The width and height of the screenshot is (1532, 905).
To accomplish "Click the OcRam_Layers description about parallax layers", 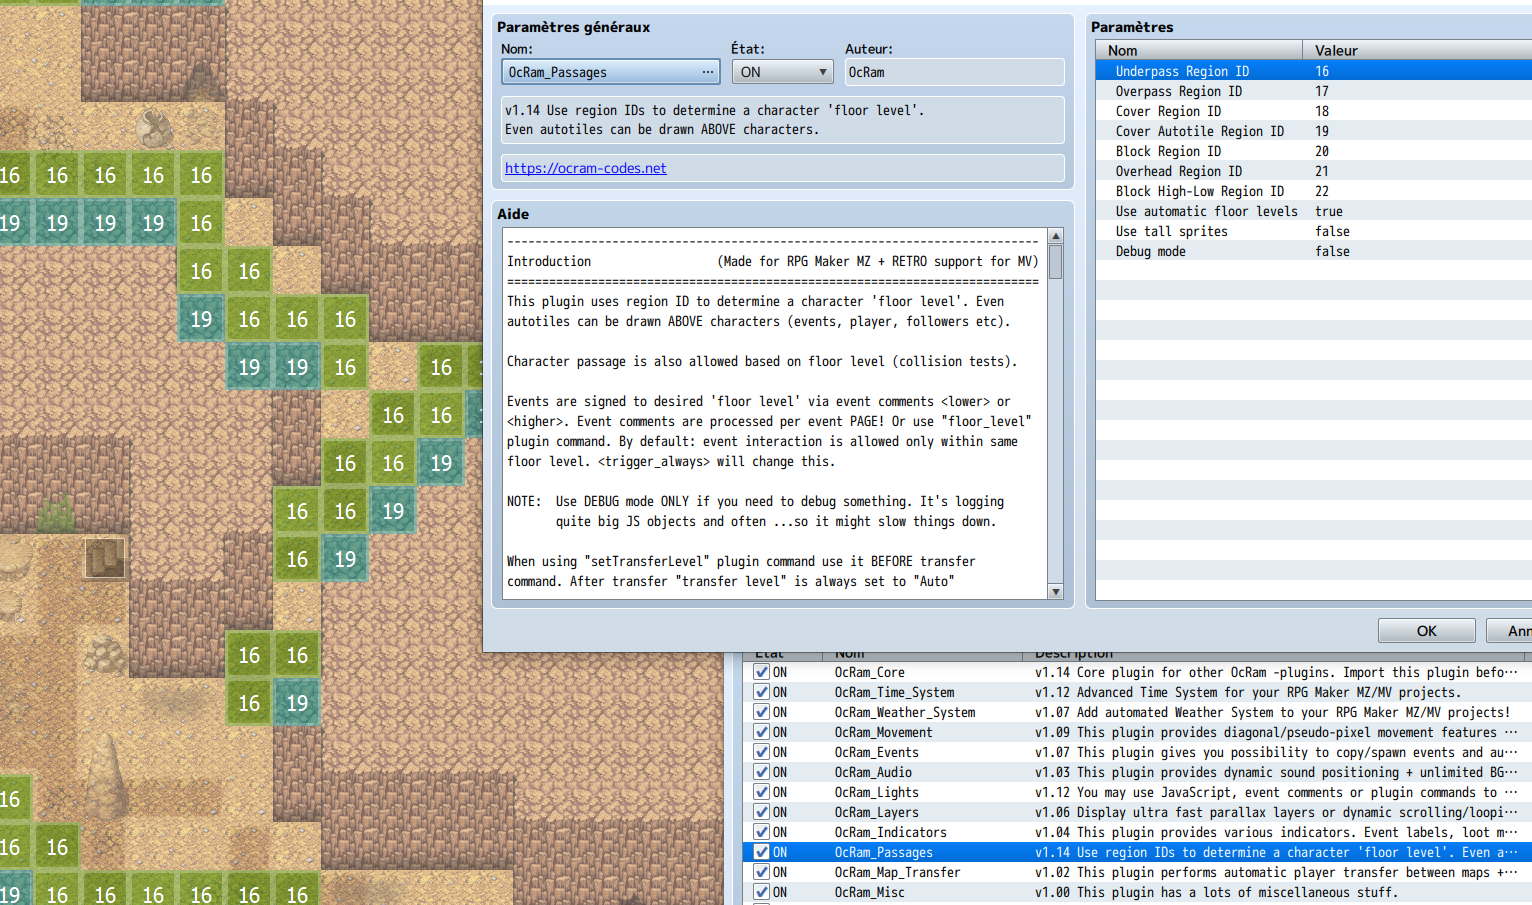I will [x=1276, y=812].
